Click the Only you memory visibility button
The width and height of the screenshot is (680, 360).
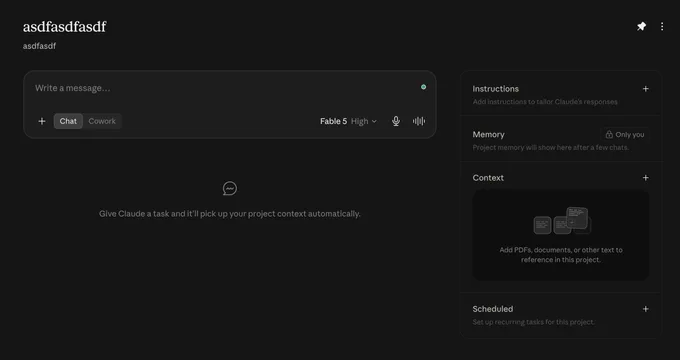[x=624, y=134]
